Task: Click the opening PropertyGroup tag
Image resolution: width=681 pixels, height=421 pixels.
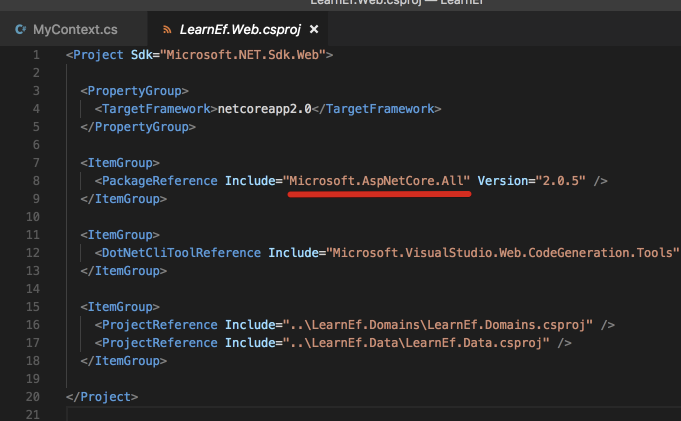Action: pyautogui.click(x=134, y=91)
